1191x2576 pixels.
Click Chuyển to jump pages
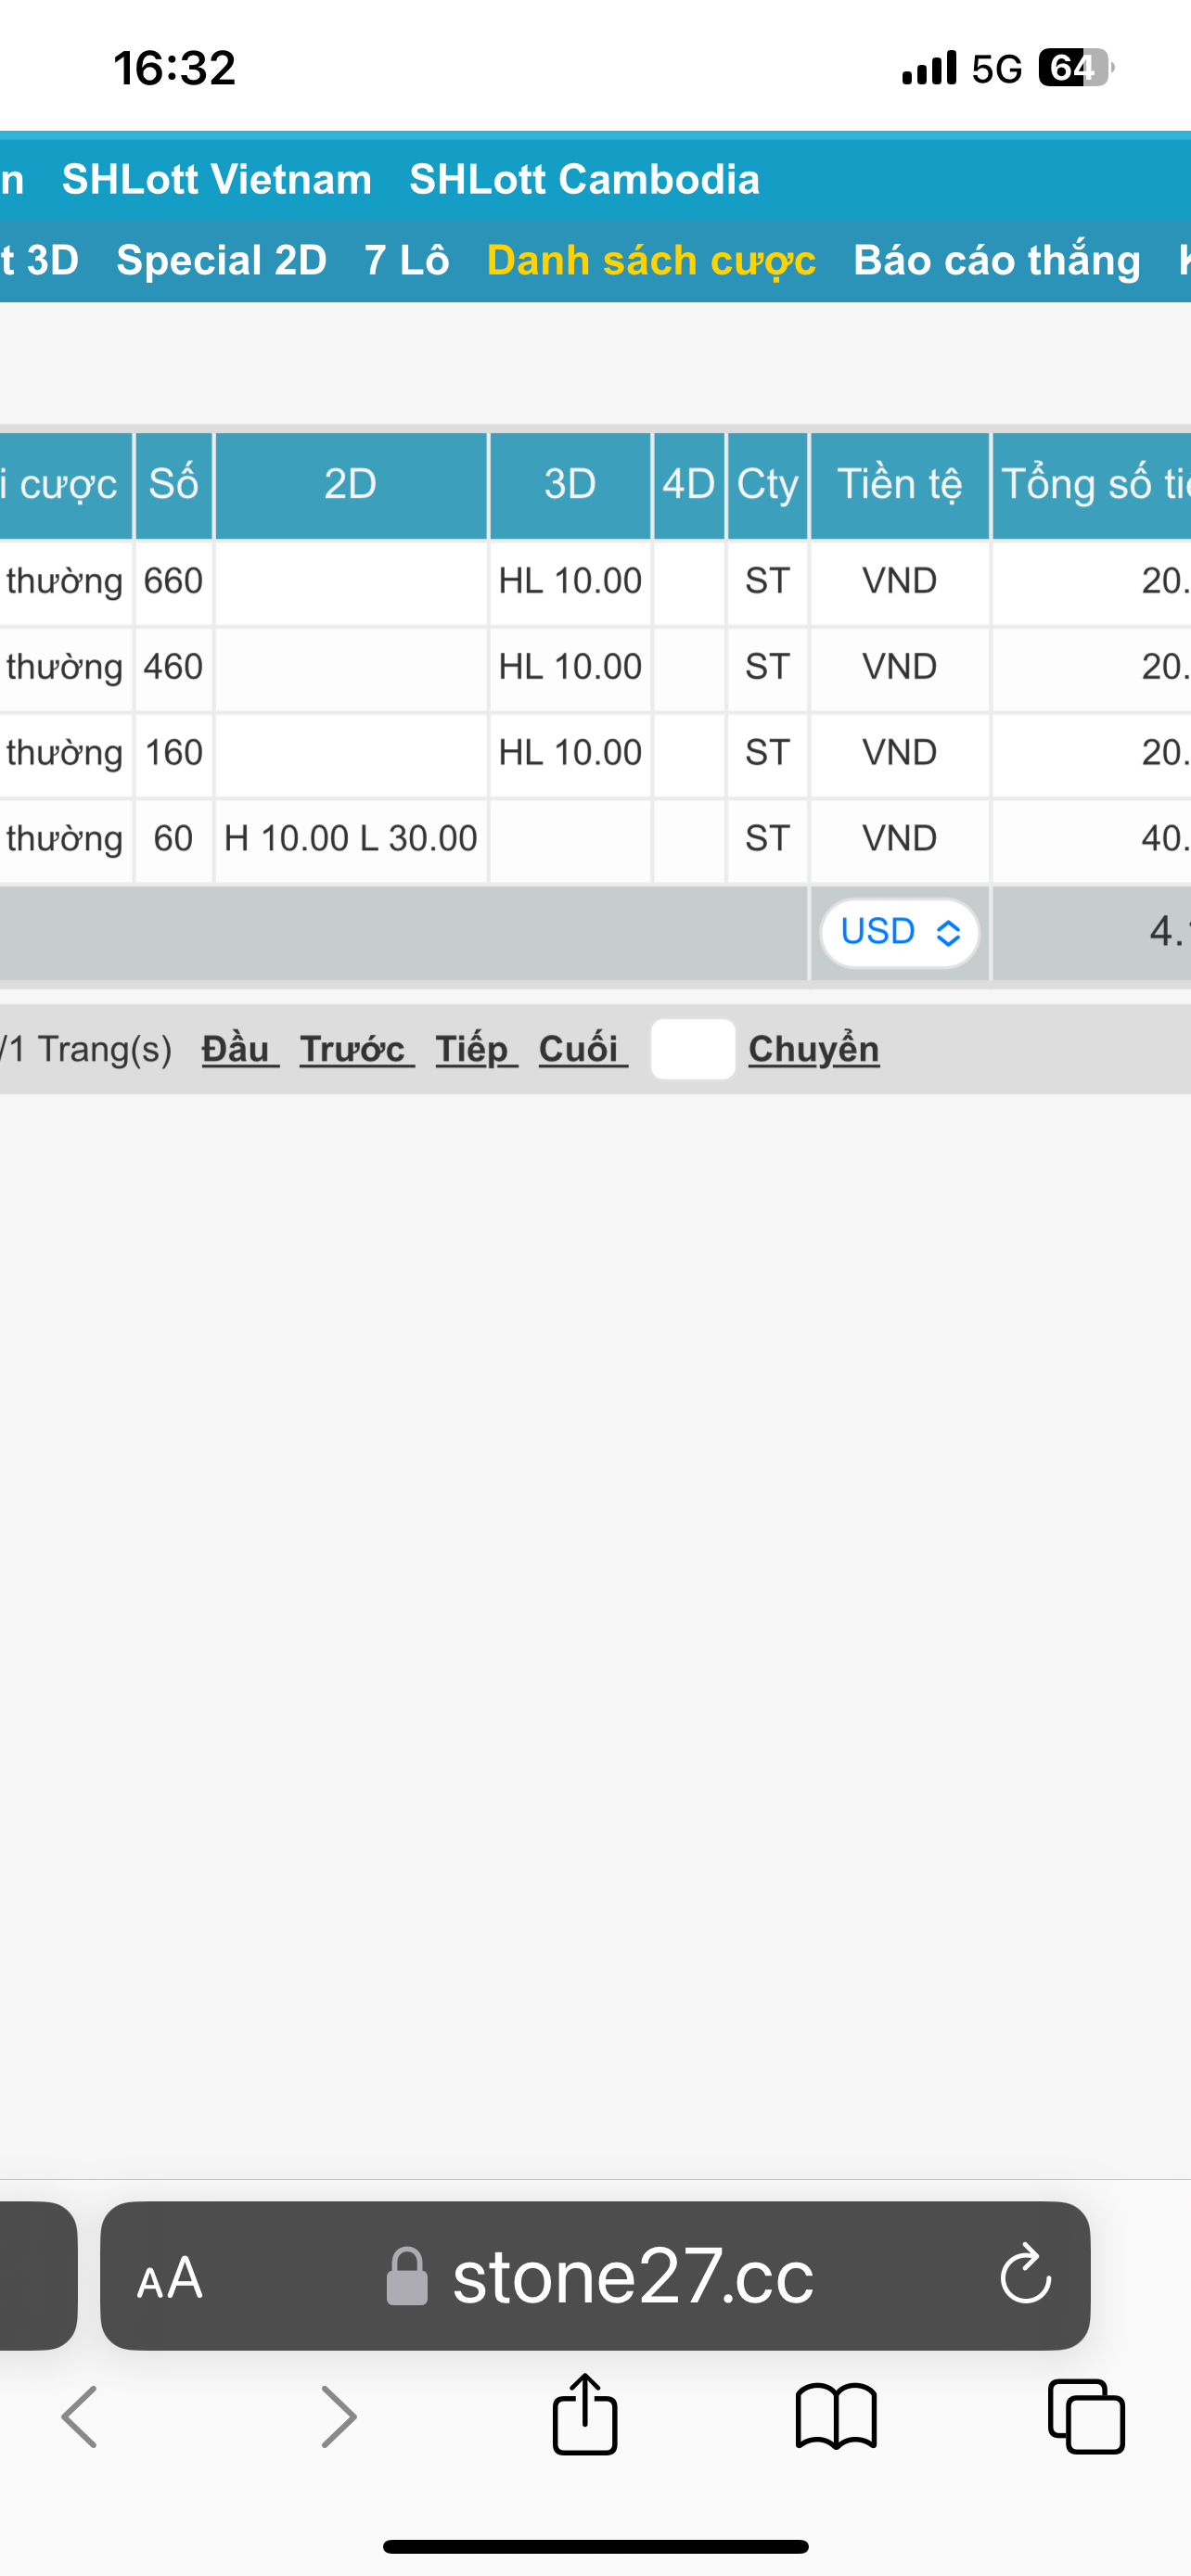814,1049
